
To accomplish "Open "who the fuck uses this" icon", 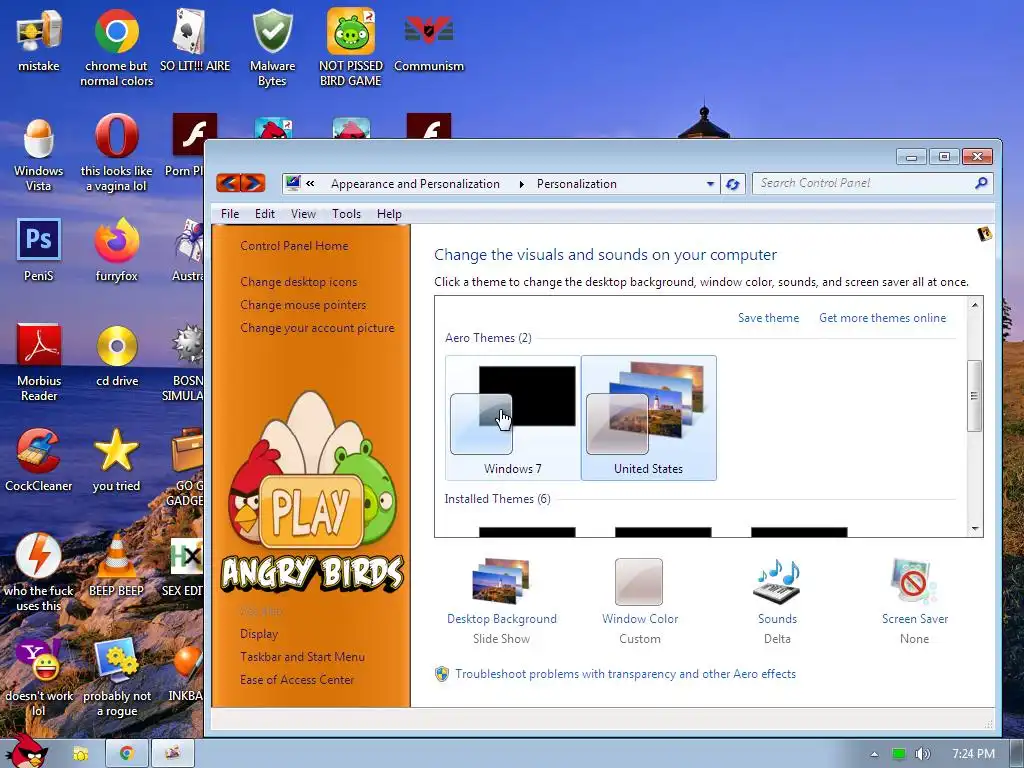I will (39, 573).
